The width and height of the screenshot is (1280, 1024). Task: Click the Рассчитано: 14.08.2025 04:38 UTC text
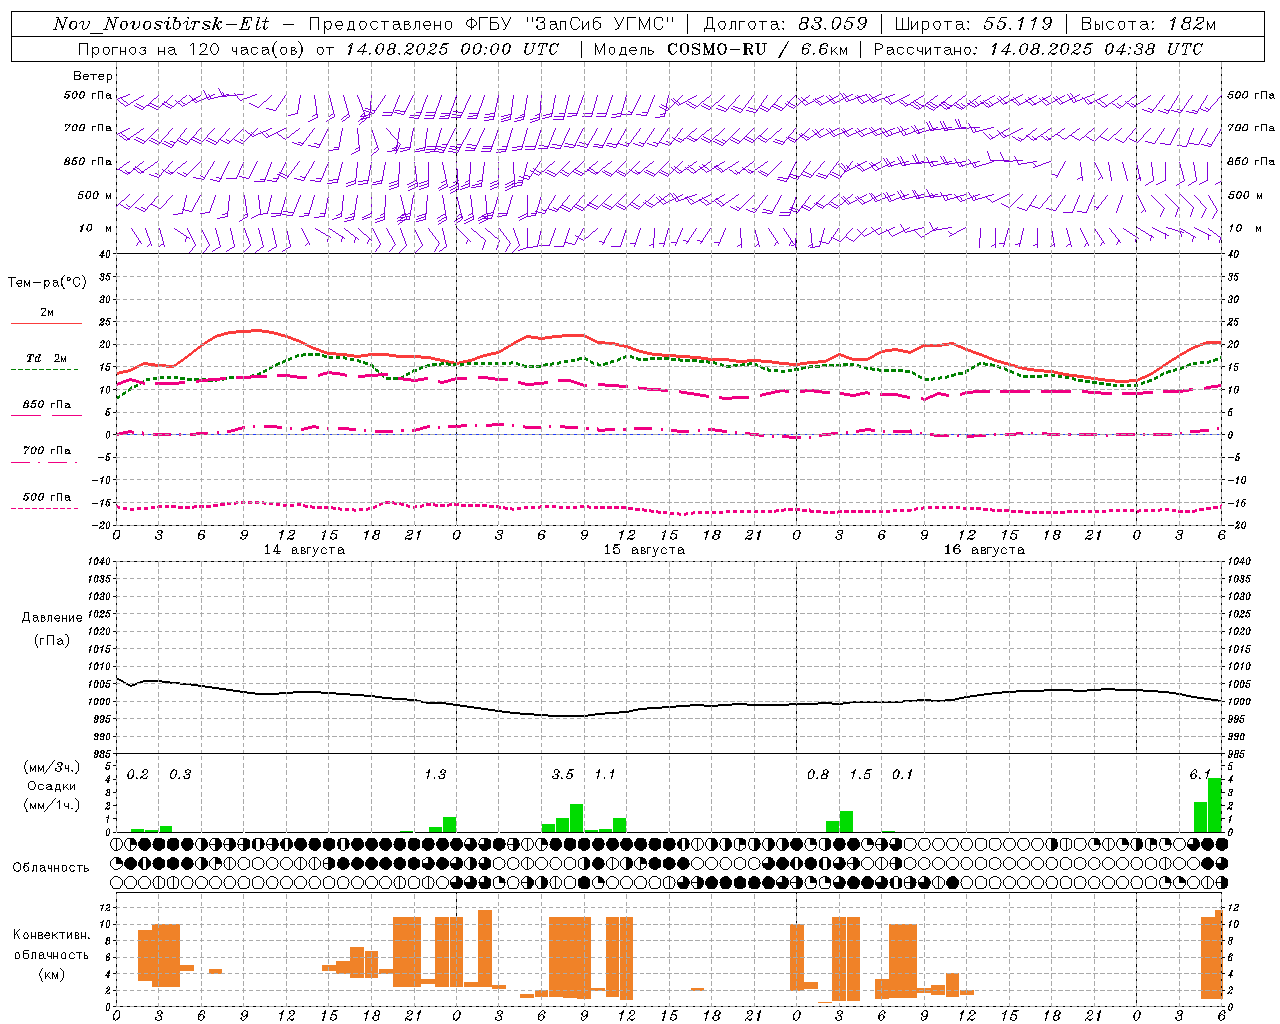(1038, 49)
